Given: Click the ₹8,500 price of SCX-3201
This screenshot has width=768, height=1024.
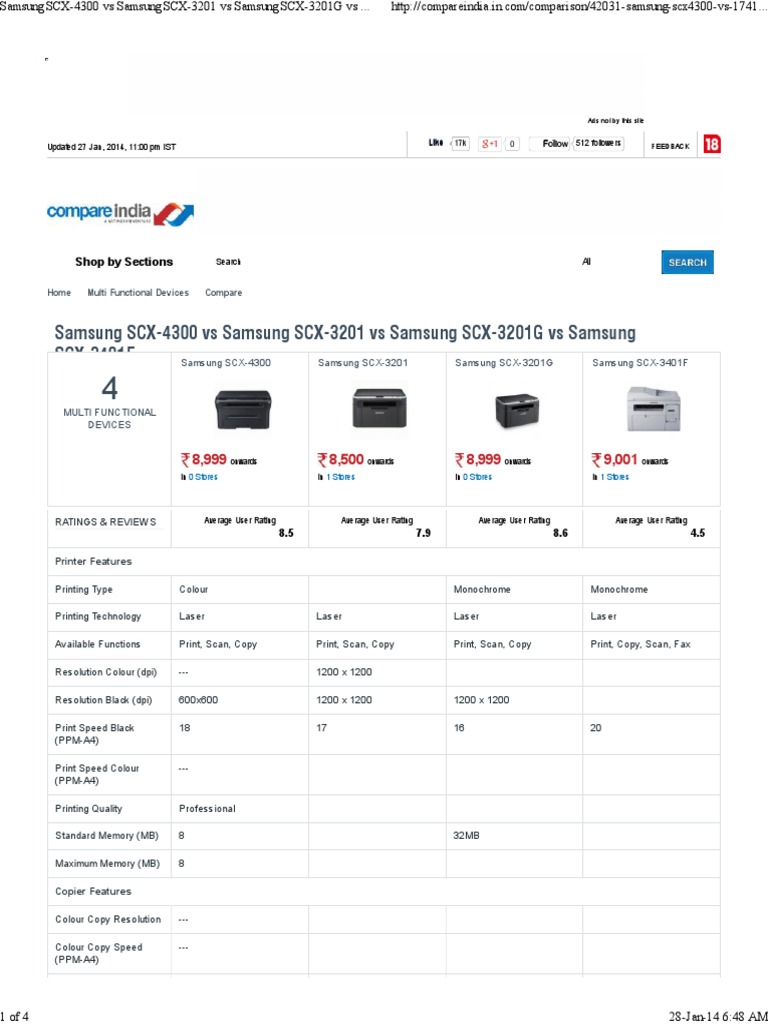Looking at the screenshot, I should [x=340, y=460].
